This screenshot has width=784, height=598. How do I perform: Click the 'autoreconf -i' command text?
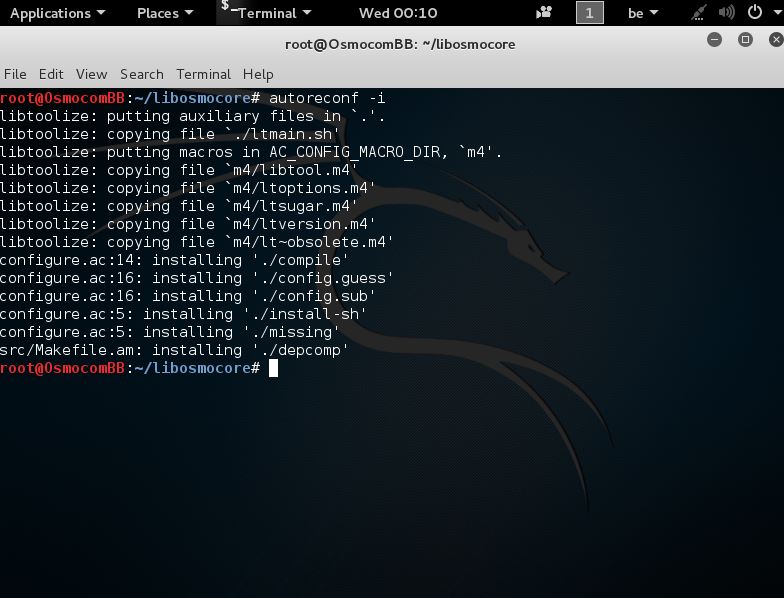point(327,98)
